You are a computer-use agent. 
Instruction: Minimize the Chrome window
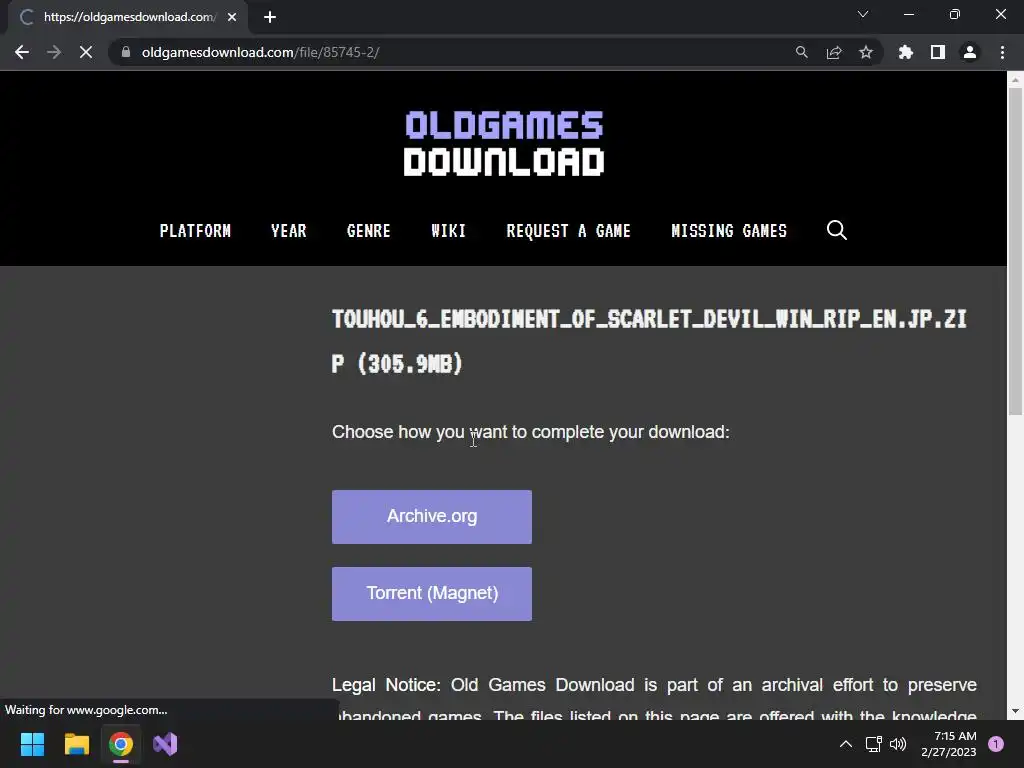[908, 14]
